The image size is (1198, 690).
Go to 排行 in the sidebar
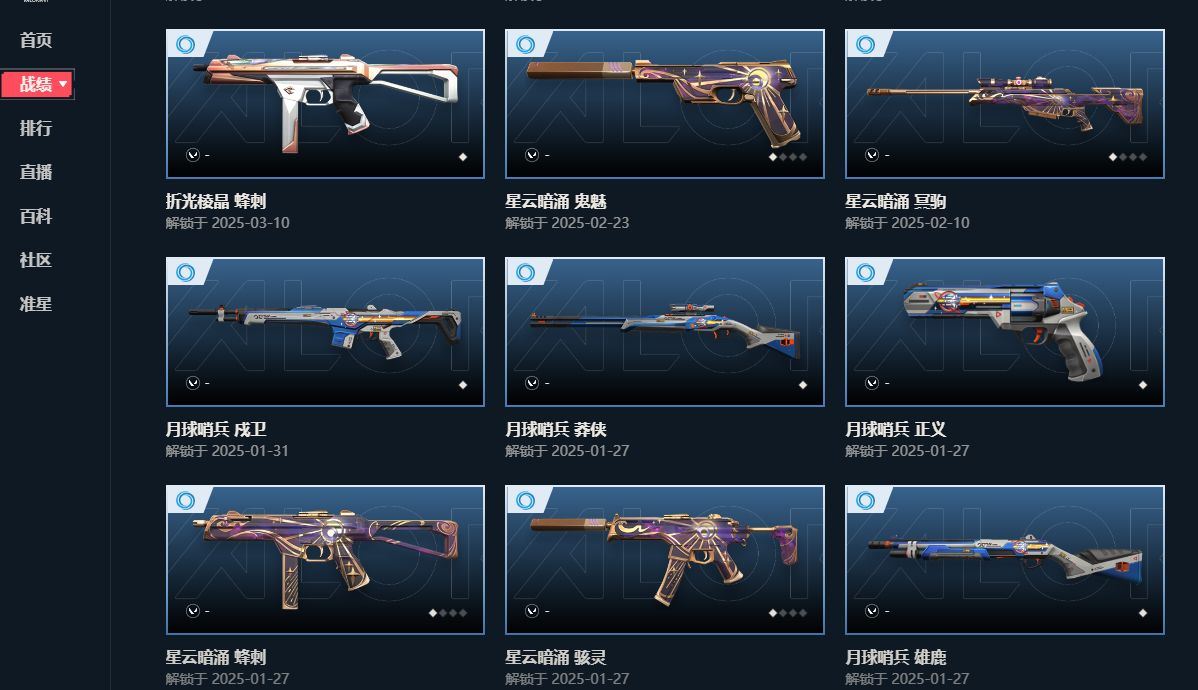[36, 128]
